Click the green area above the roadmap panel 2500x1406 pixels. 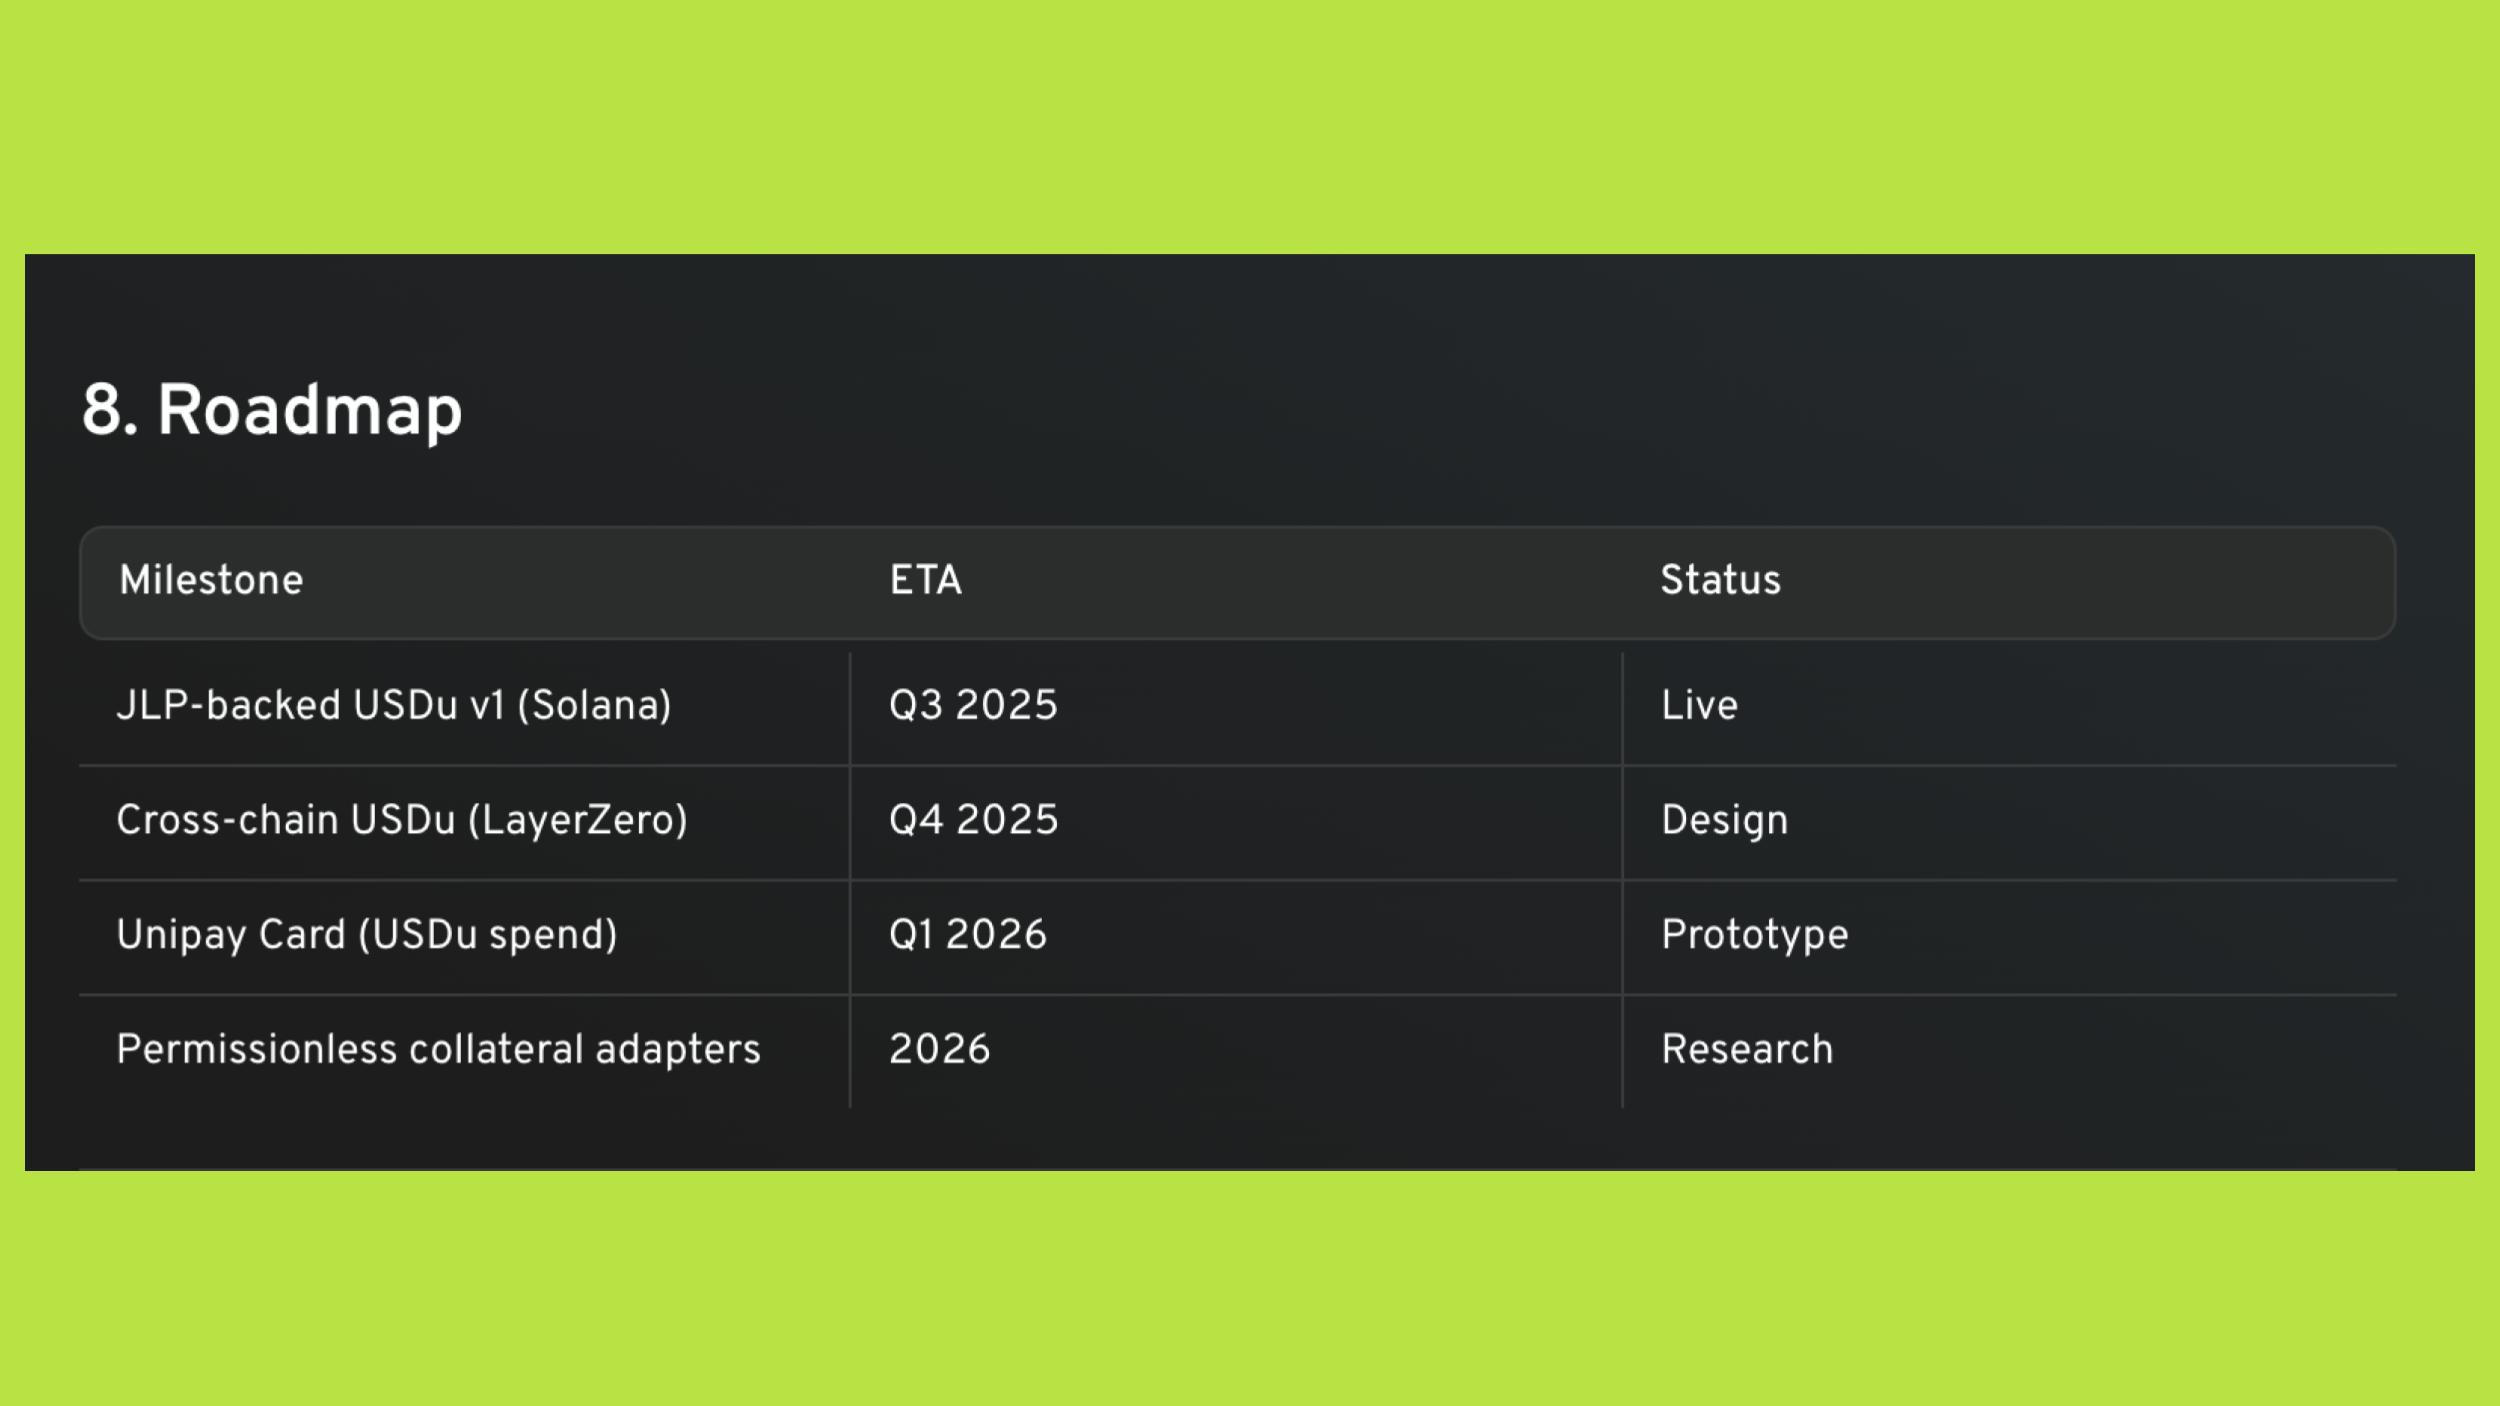coord(1250,125)
